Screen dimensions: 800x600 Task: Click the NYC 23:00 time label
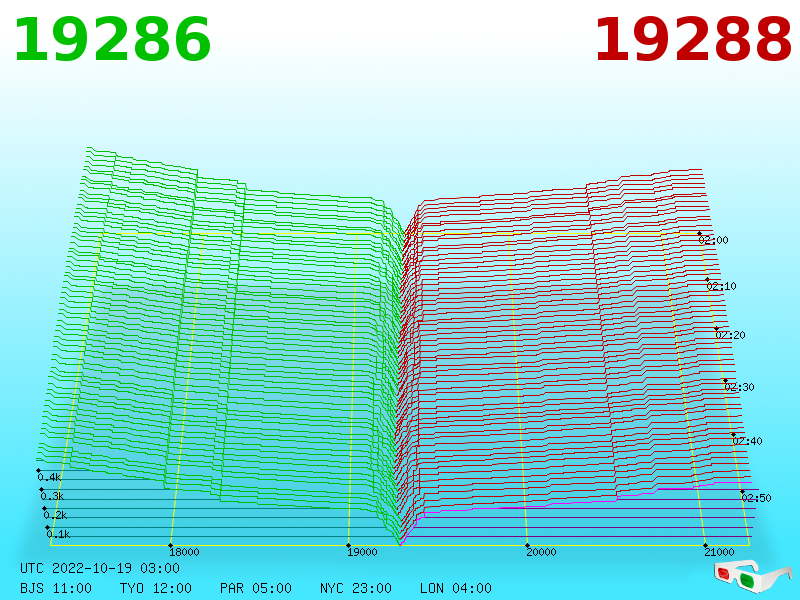point(356,588)
